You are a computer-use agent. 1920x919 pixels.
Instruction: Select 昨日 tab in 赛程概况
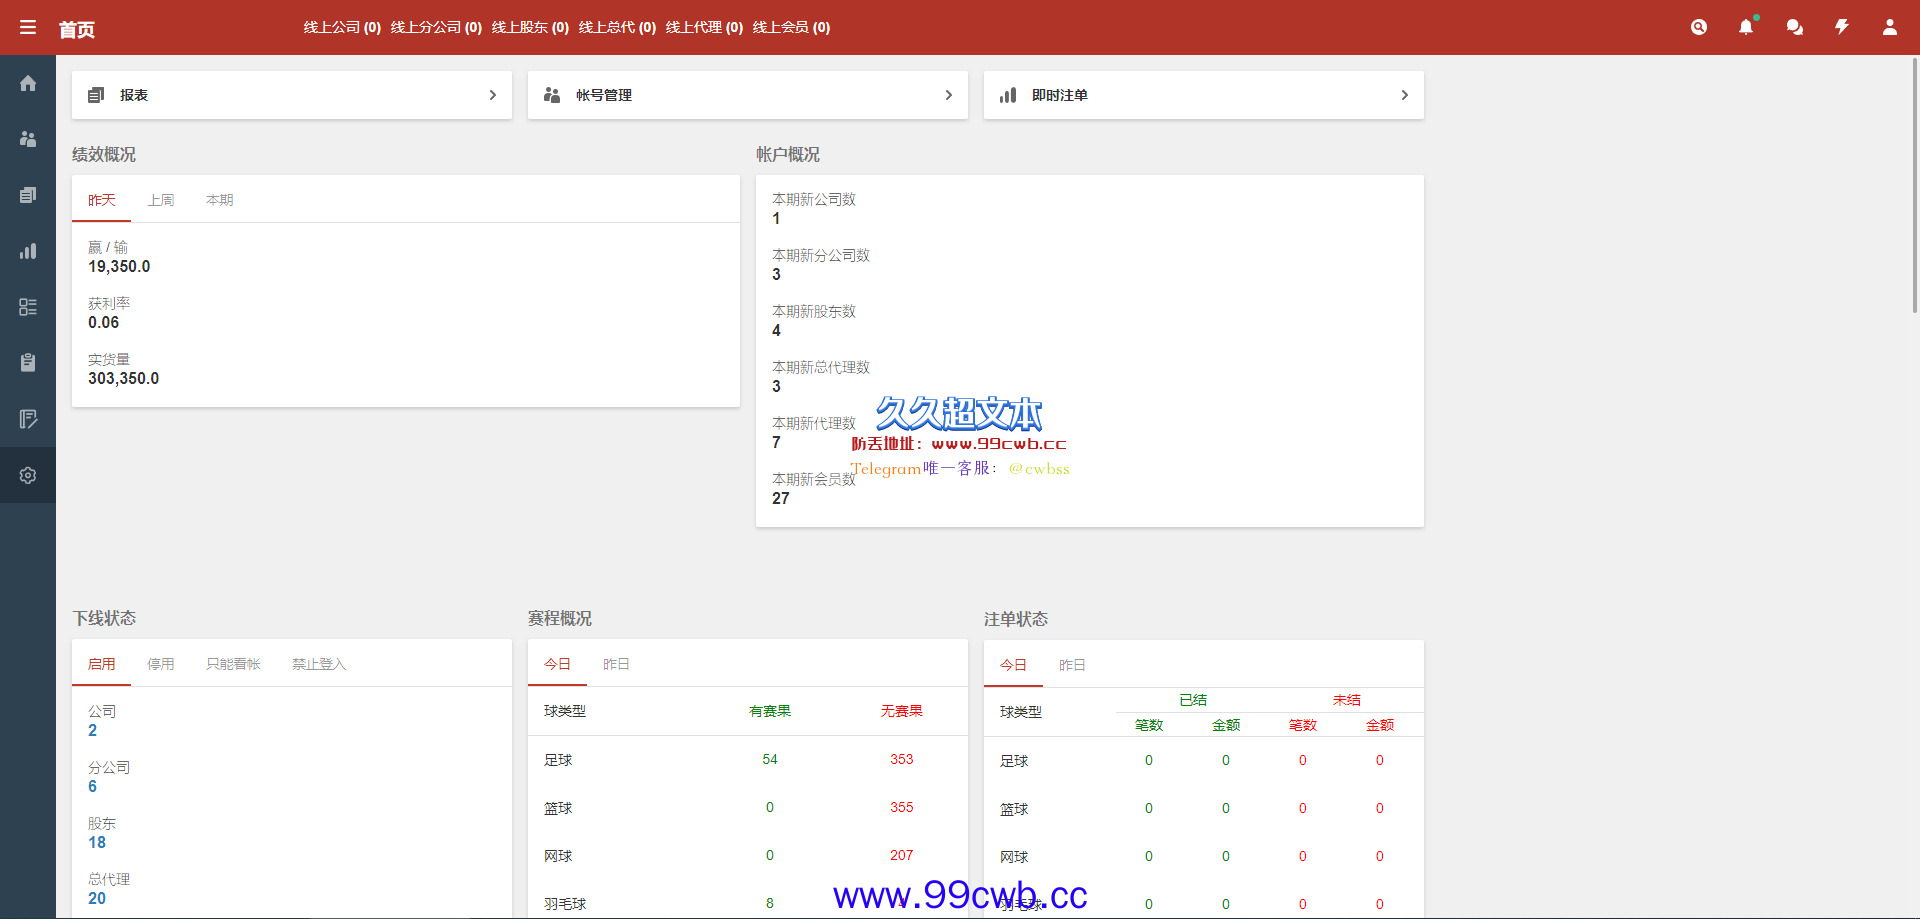pyautogui.click(x=617, y=664)
